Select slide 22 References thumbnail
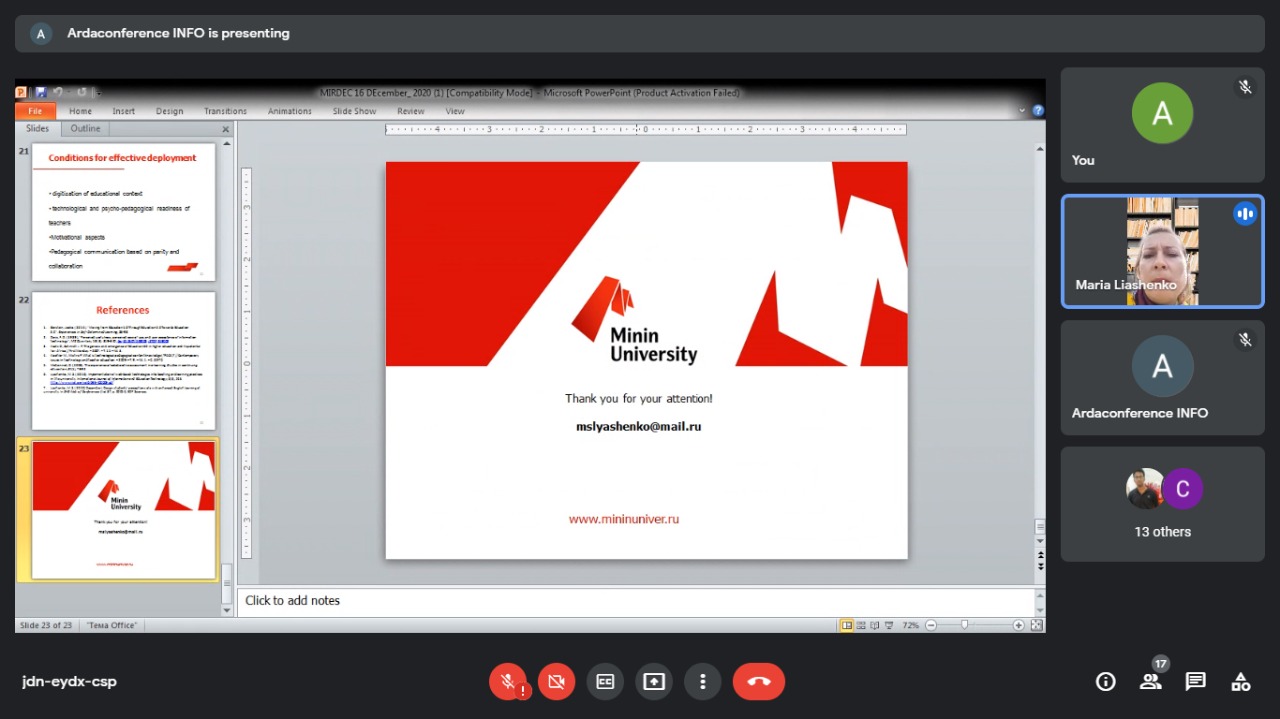The width and height of the screenshot is (1280, 719). [x=124, y=360]
